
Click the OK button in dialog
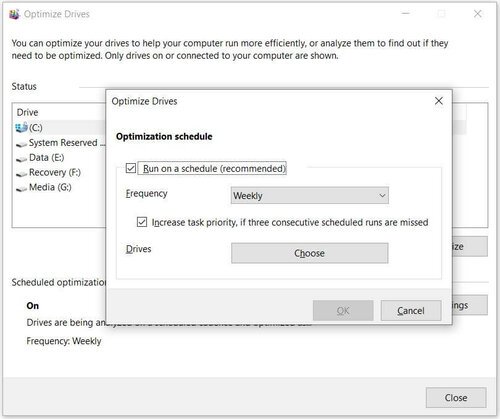343,310
